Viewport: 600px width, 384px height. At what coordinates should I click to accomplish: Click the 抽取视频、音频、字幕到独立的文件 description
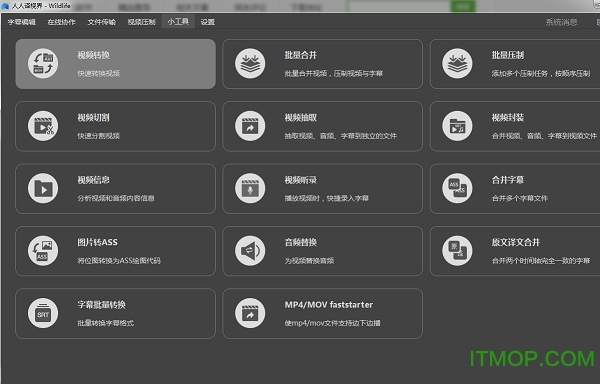coord(341,135)
